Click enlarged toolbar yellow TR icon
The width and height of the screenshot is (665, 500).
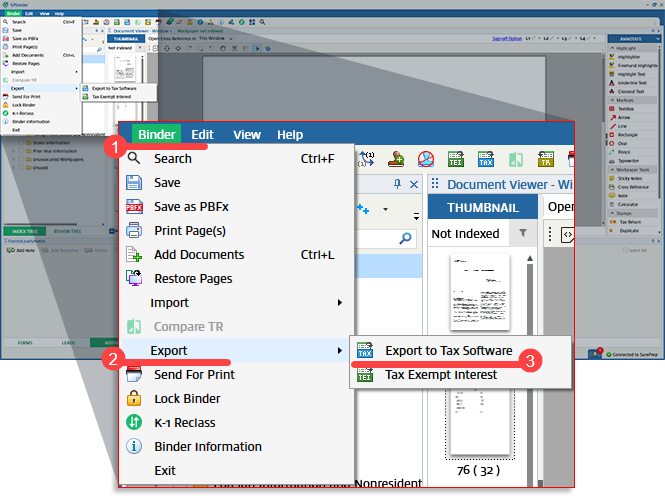click(x=546, y=159)
